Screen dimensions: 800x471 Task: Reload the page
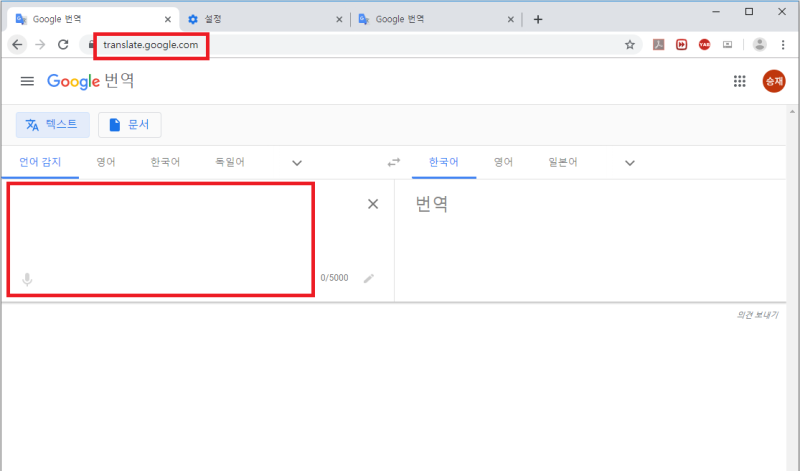point(63,45)
